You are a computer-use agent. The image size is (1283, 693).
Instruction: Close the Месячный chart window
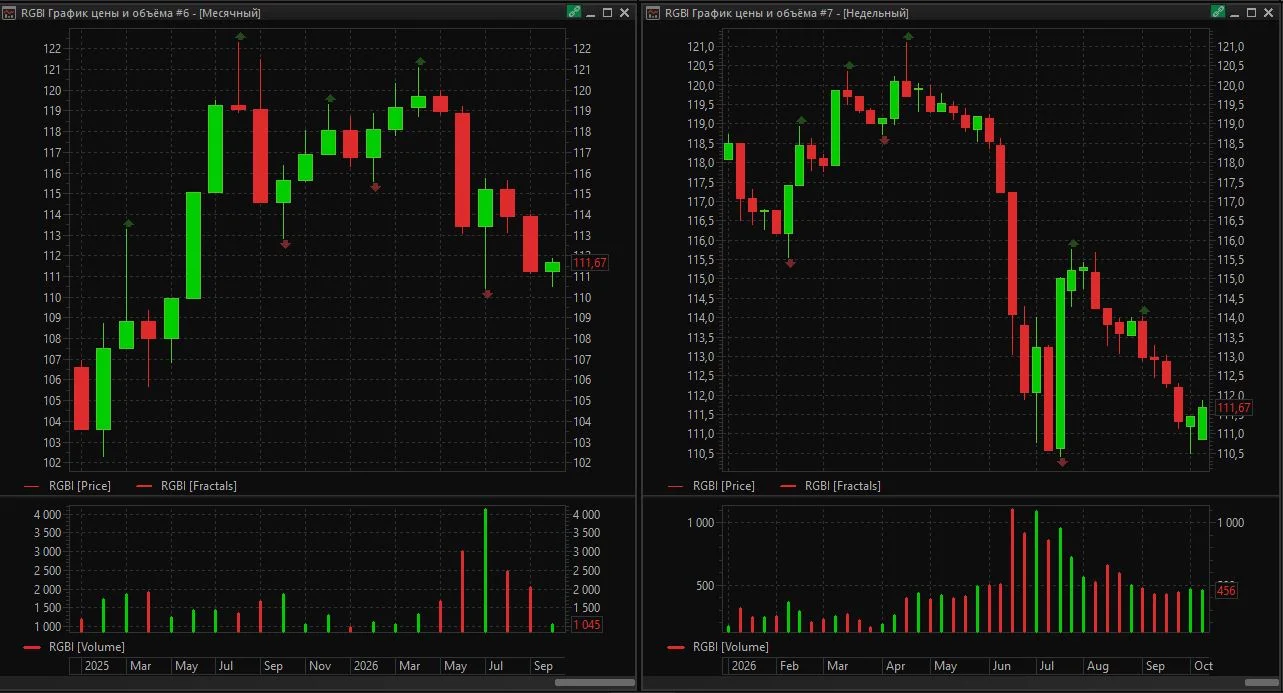pos(625,12)
